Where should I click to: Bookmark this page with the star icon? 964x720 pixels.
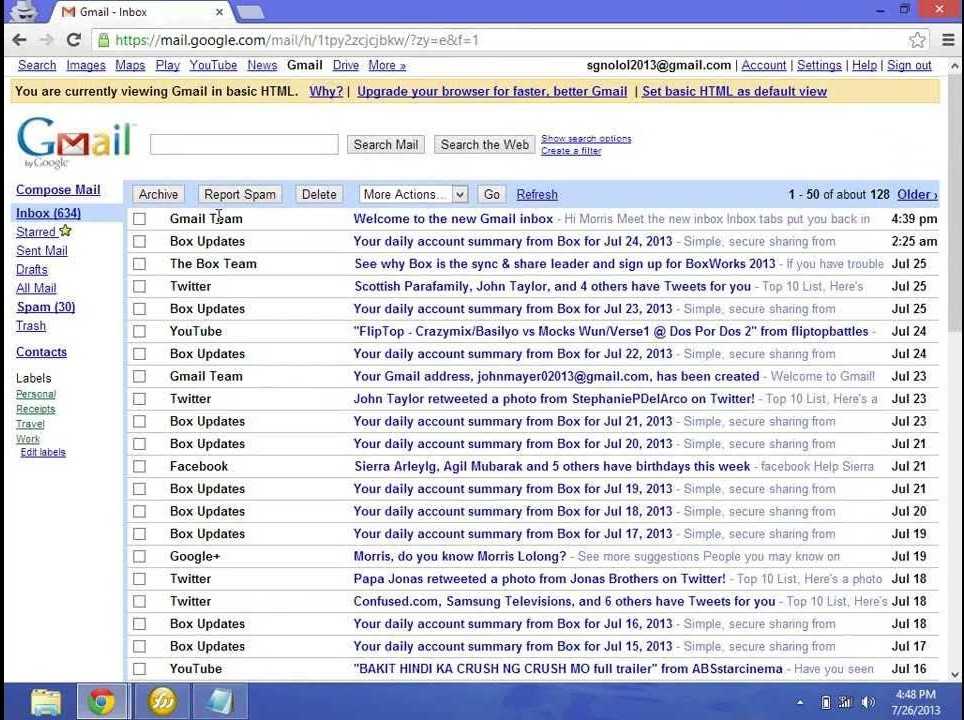tap(917, 40)
